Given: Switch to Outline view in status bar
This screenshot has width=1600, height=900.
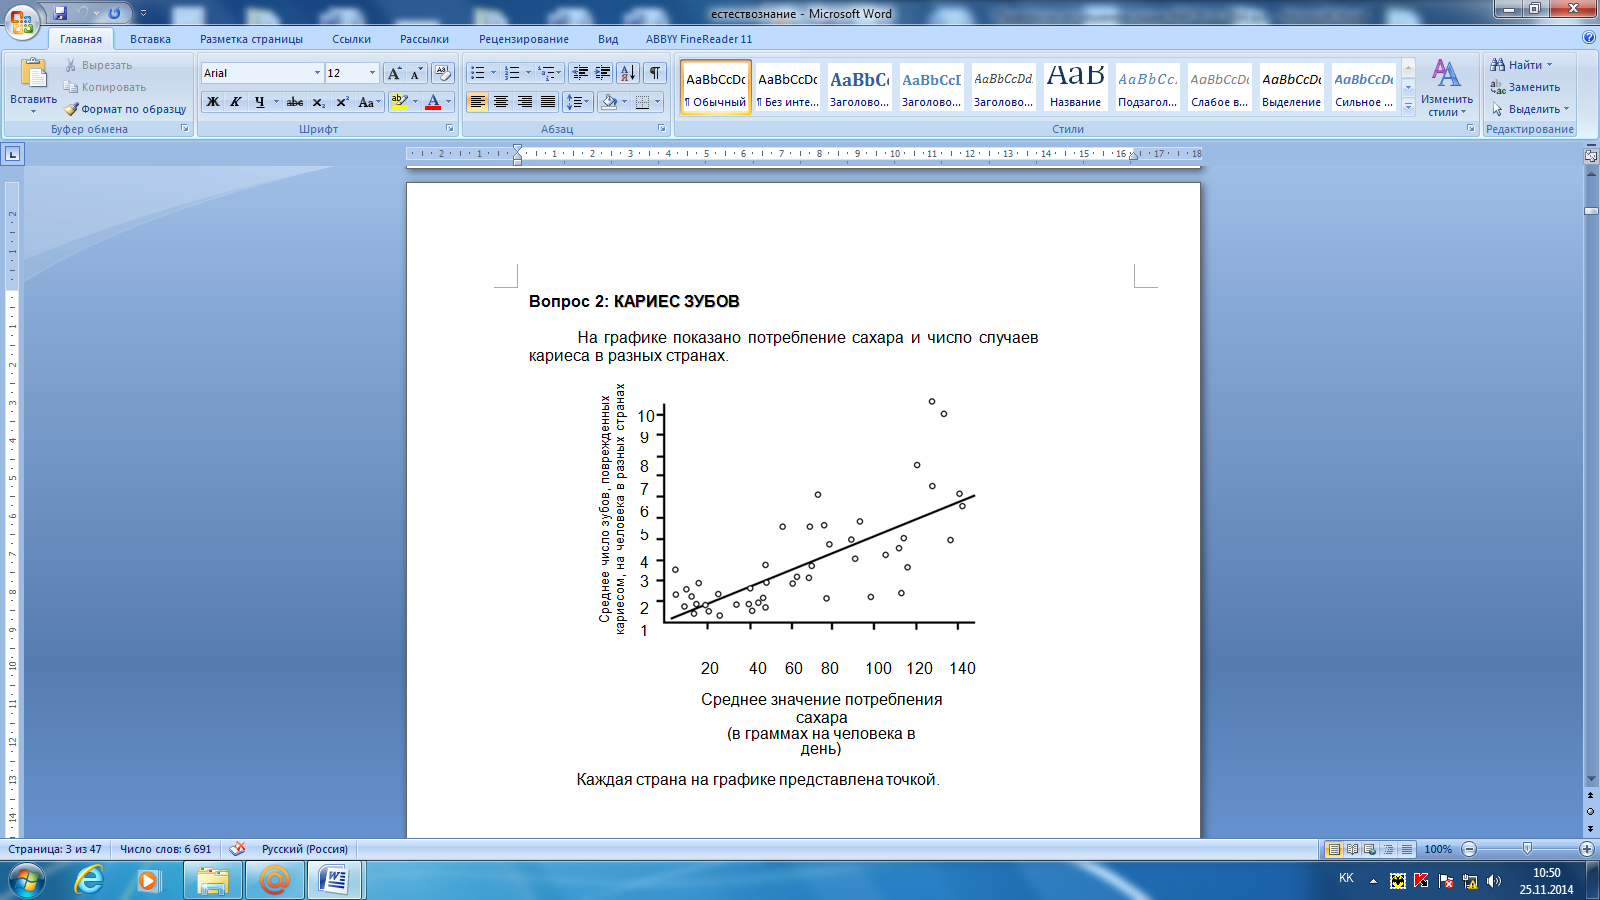Looking at the screenshot, I should click(1388, 849).
